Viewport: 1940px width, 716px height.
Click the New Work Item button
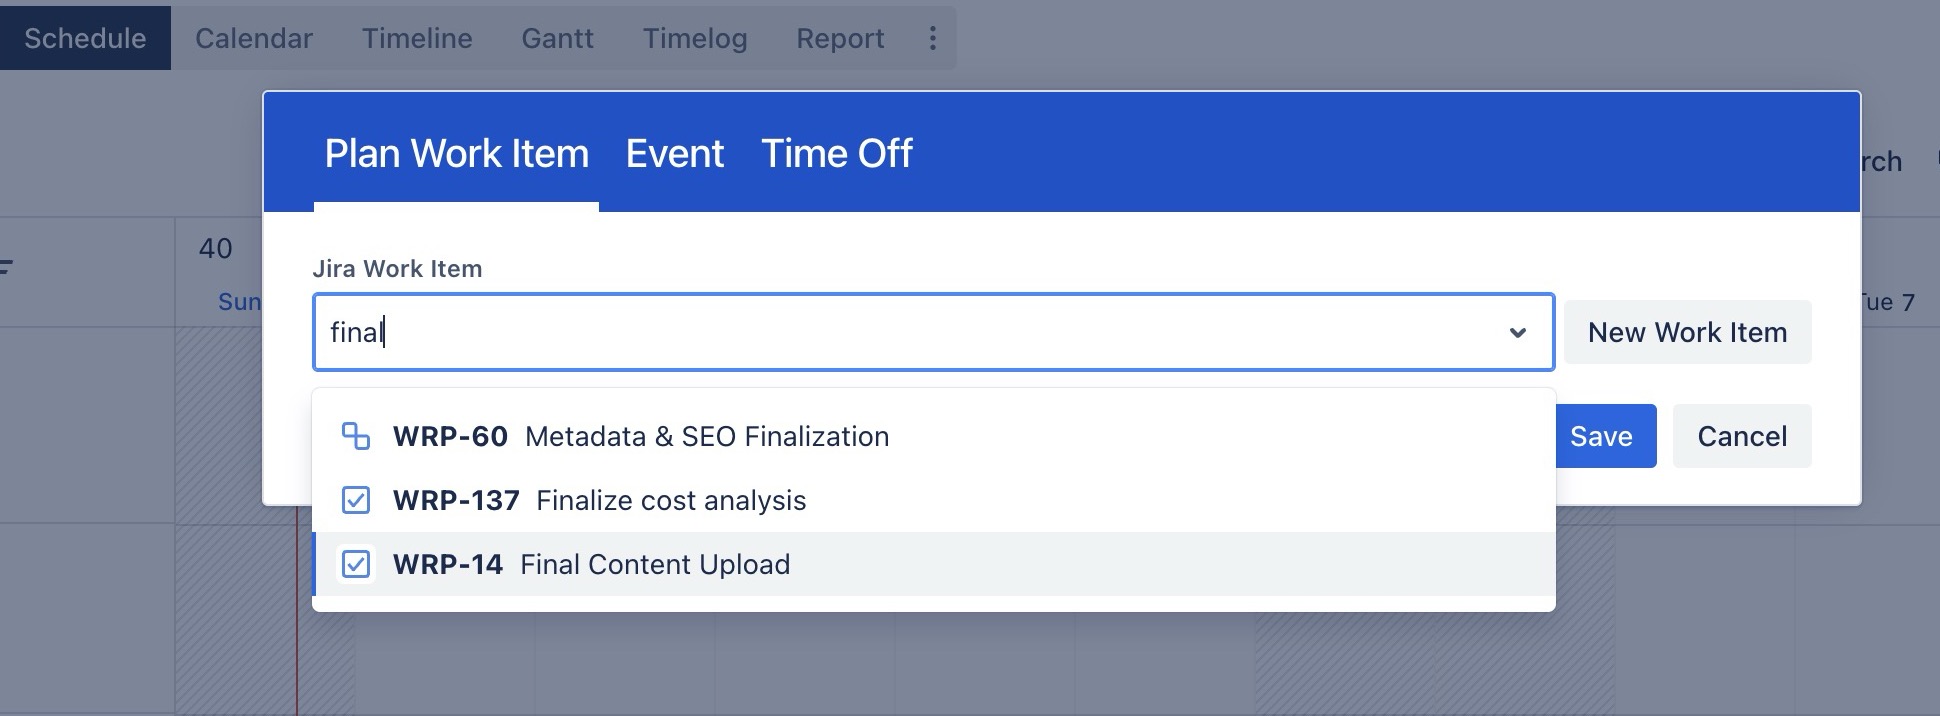pyautogui.click(x=1687, y=332)
